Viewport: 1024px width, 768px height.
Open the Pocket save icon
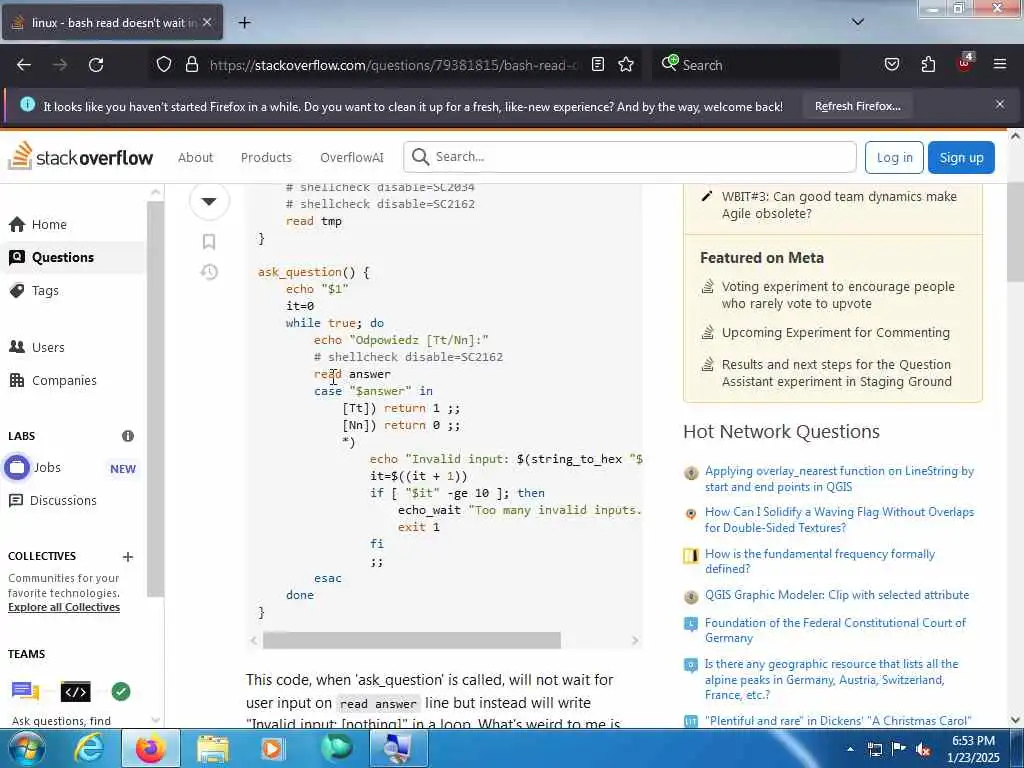[x=891, y=65]
